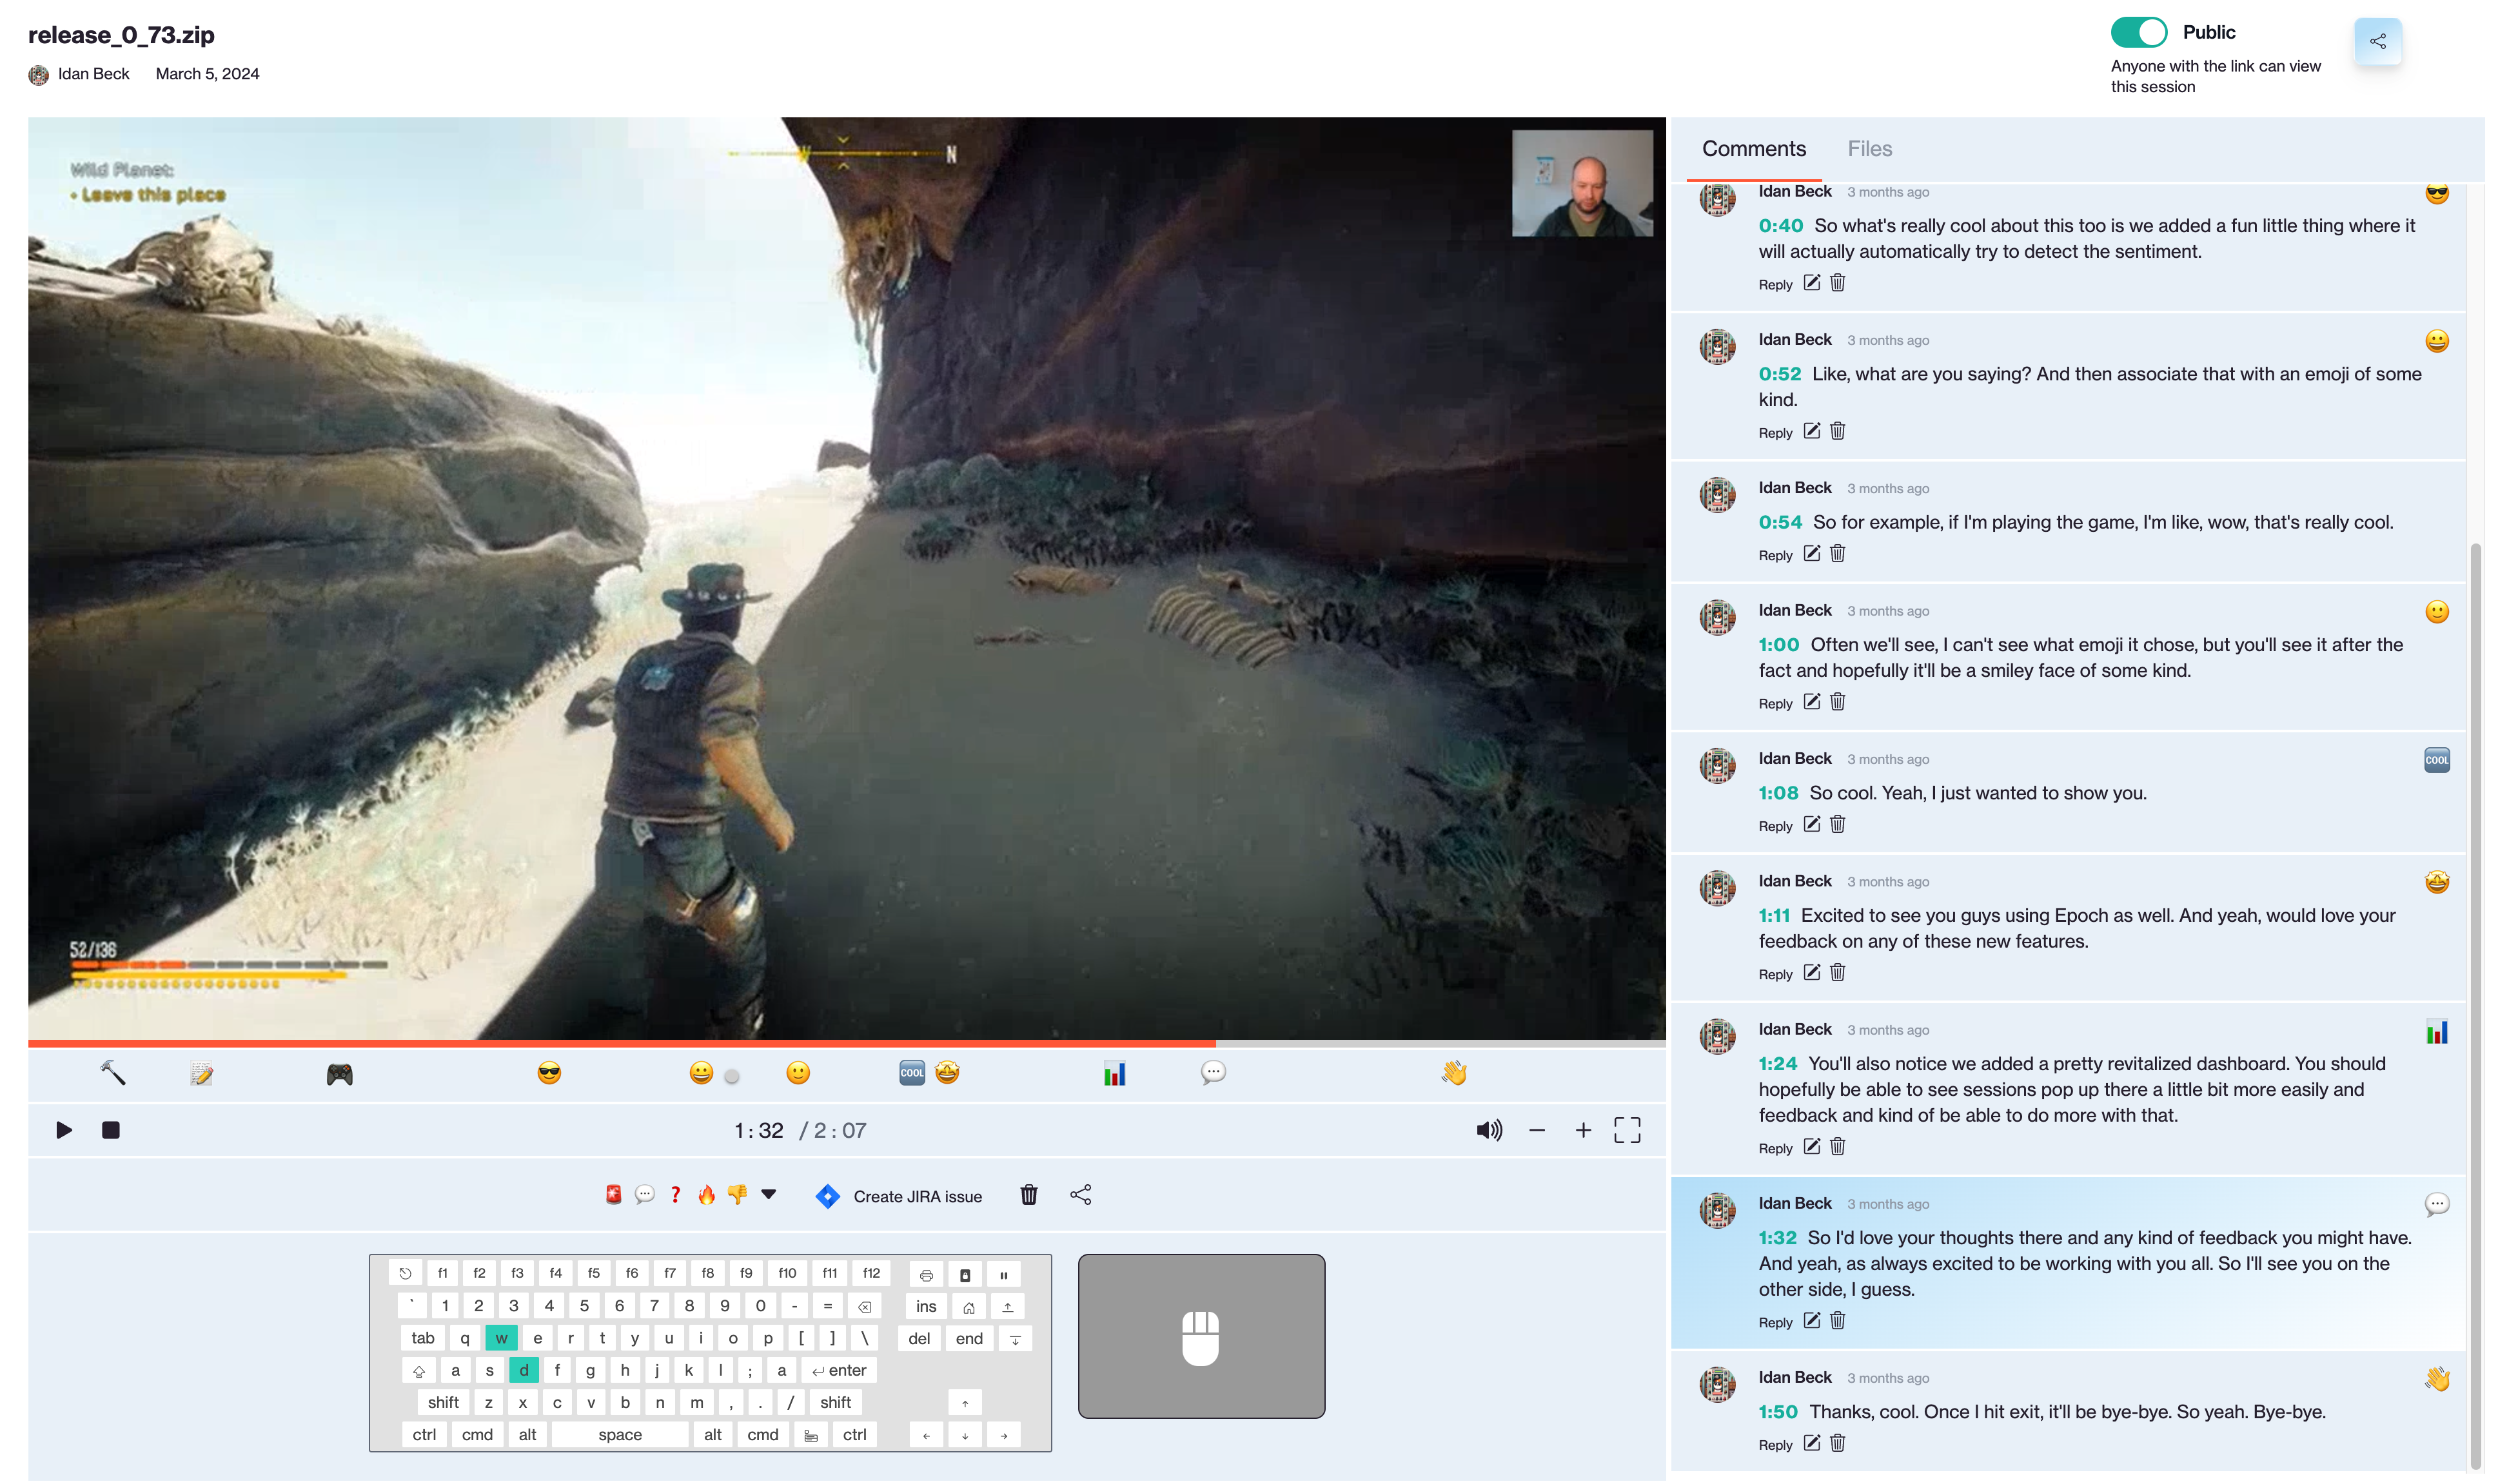Click the release_0_73.zip session title
Image resolution: width=2498 pixels, height=1484 pixels.
(x=121, y=35)
